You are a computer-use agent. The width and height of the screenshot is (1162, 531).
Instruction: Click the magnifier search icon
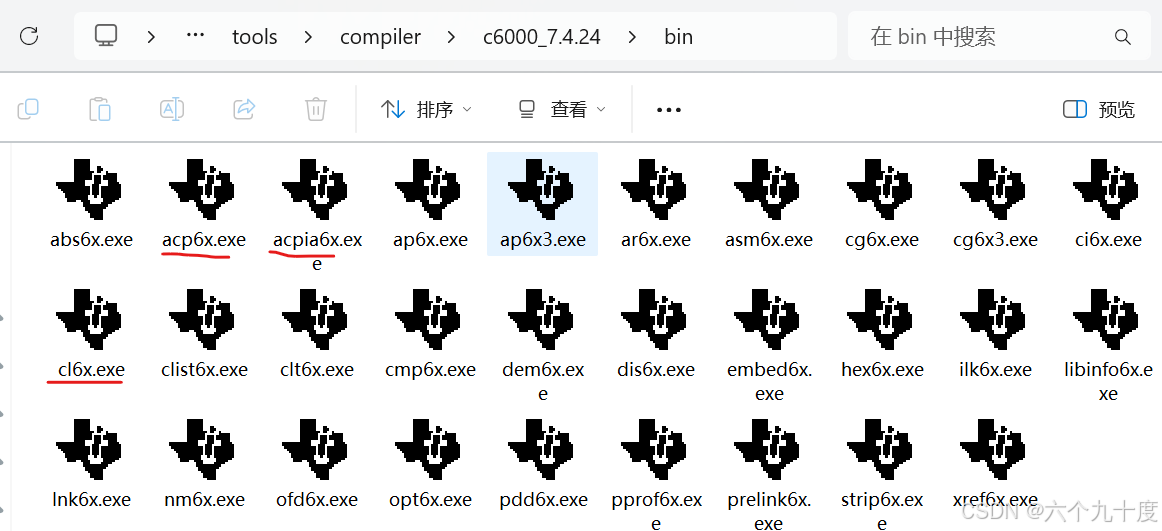1122,36
